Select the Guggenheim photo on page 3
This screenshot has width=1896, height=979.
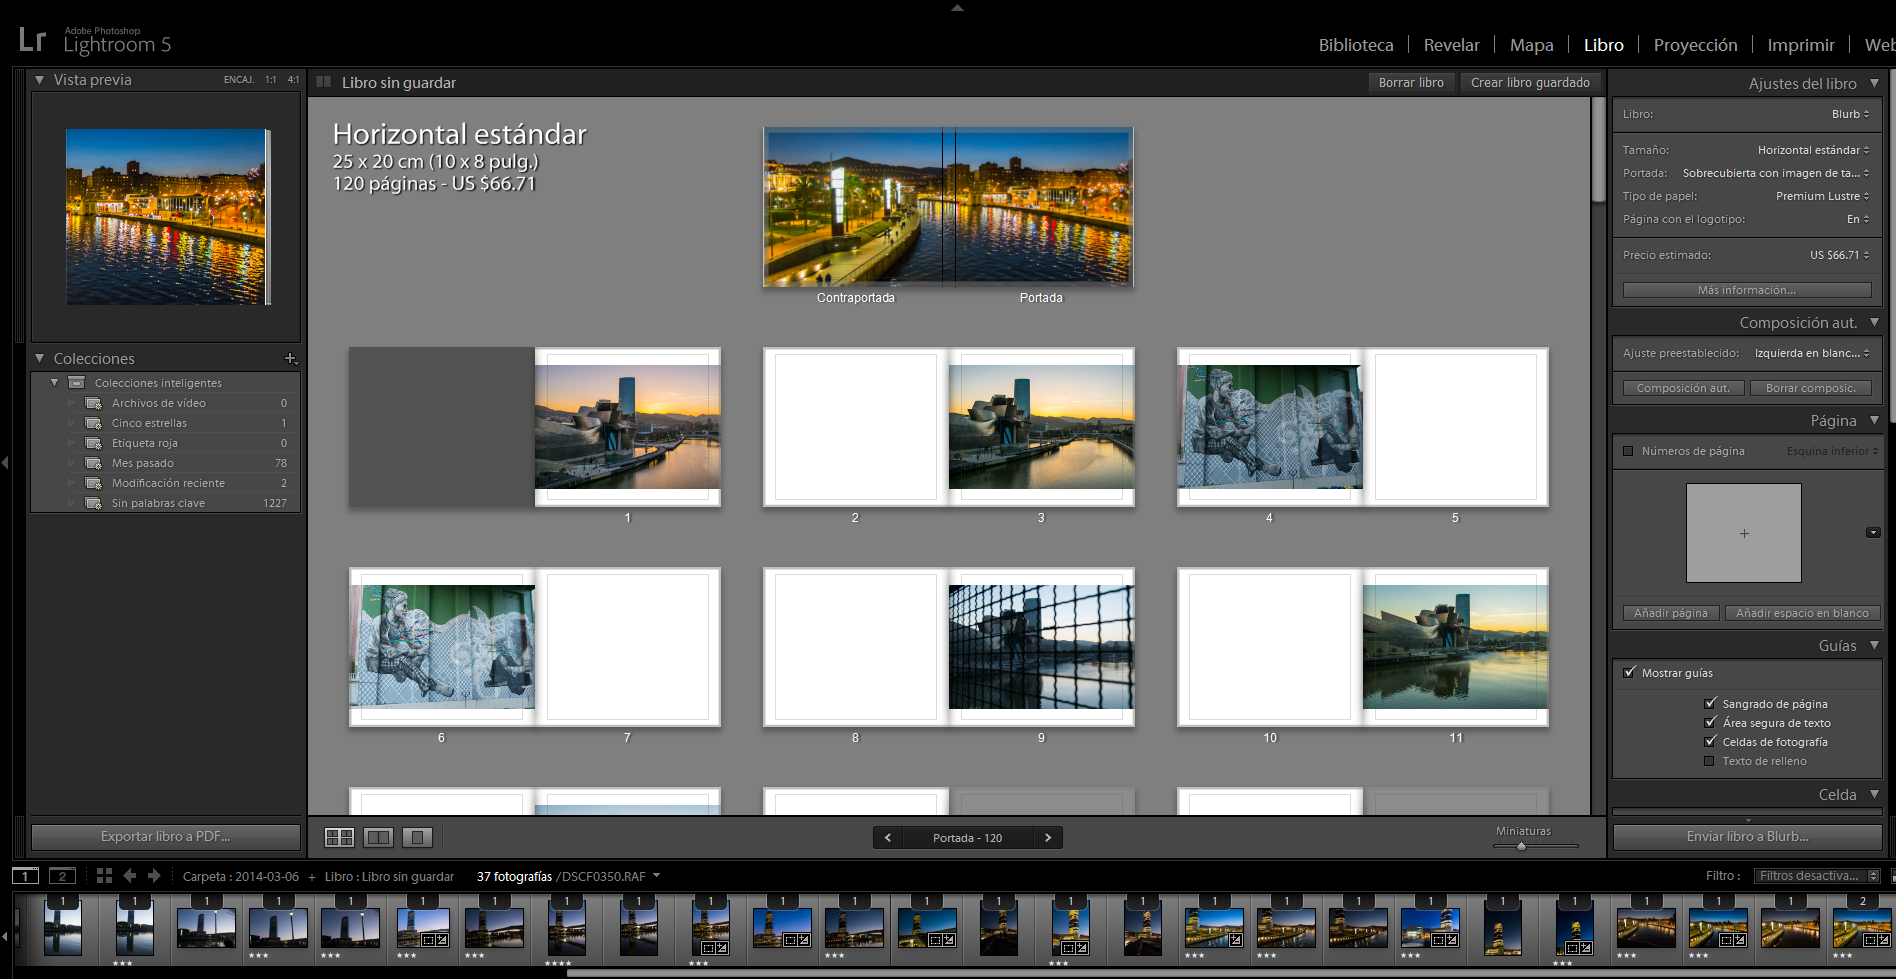click(1041, 427)
